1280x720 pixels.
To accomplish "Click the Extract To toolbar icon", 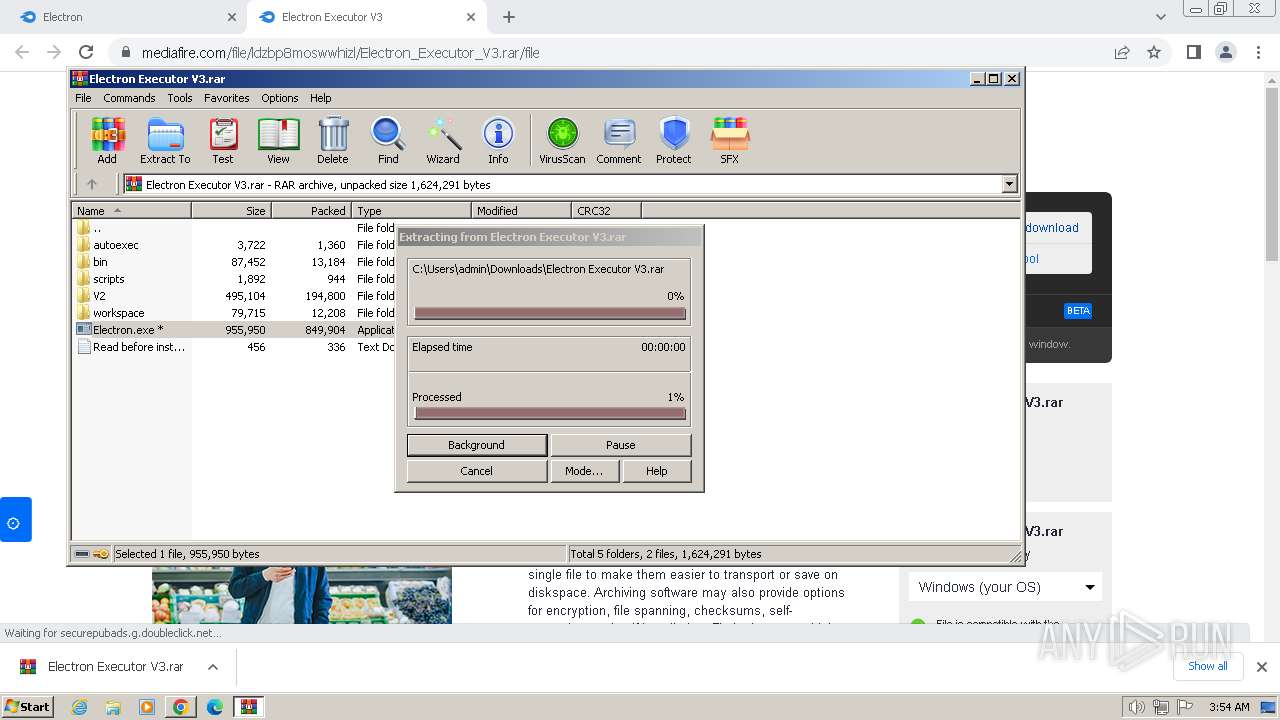I will coord(165,140).
